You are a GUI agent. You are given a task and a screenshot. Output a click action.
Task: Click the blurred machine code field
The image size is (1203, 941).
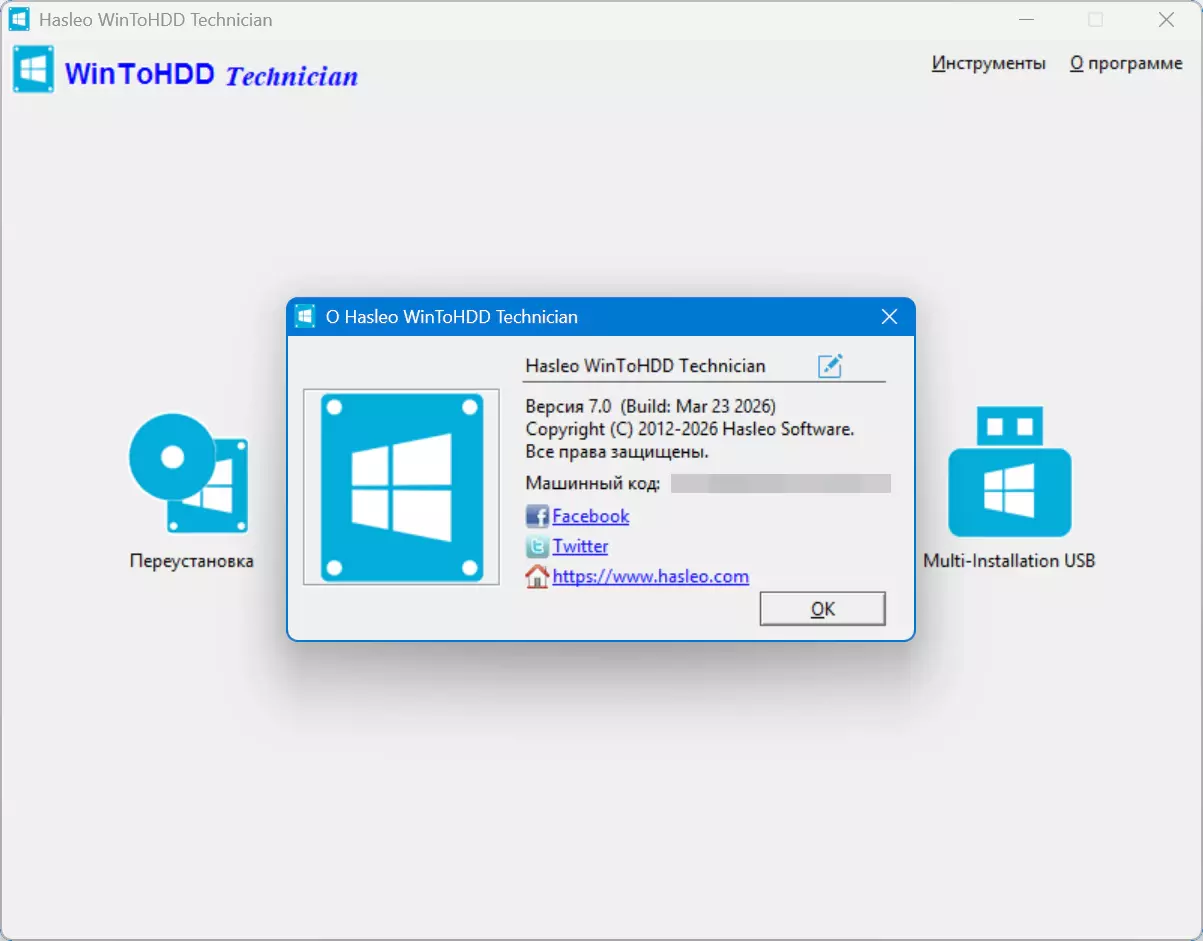(x=780, y=484)
